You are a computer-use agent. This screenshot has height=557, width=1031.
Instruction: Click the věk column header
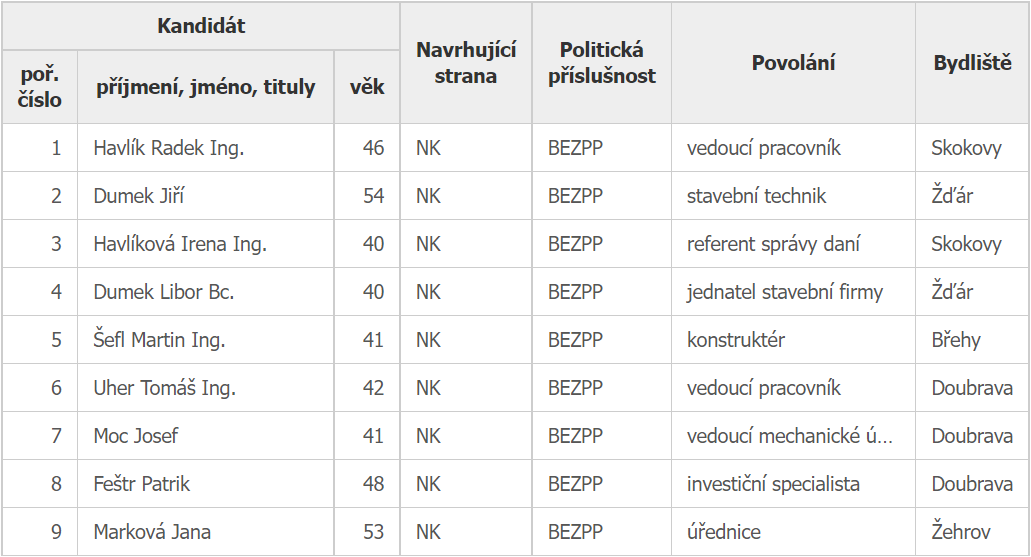tap(367, 87)
